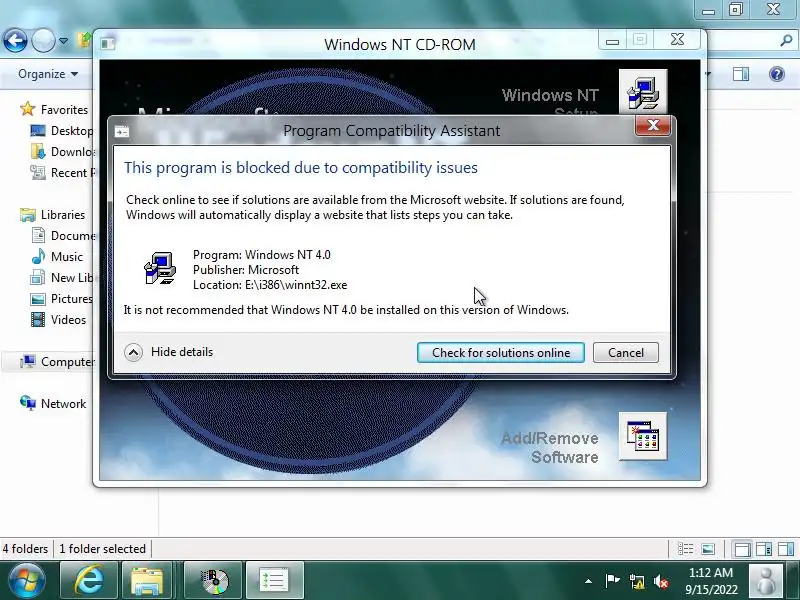Viewport: 800px width, 600px height.
Task: Cancel the Program Compatibility Assistant dialog
Action: (626, 353)
